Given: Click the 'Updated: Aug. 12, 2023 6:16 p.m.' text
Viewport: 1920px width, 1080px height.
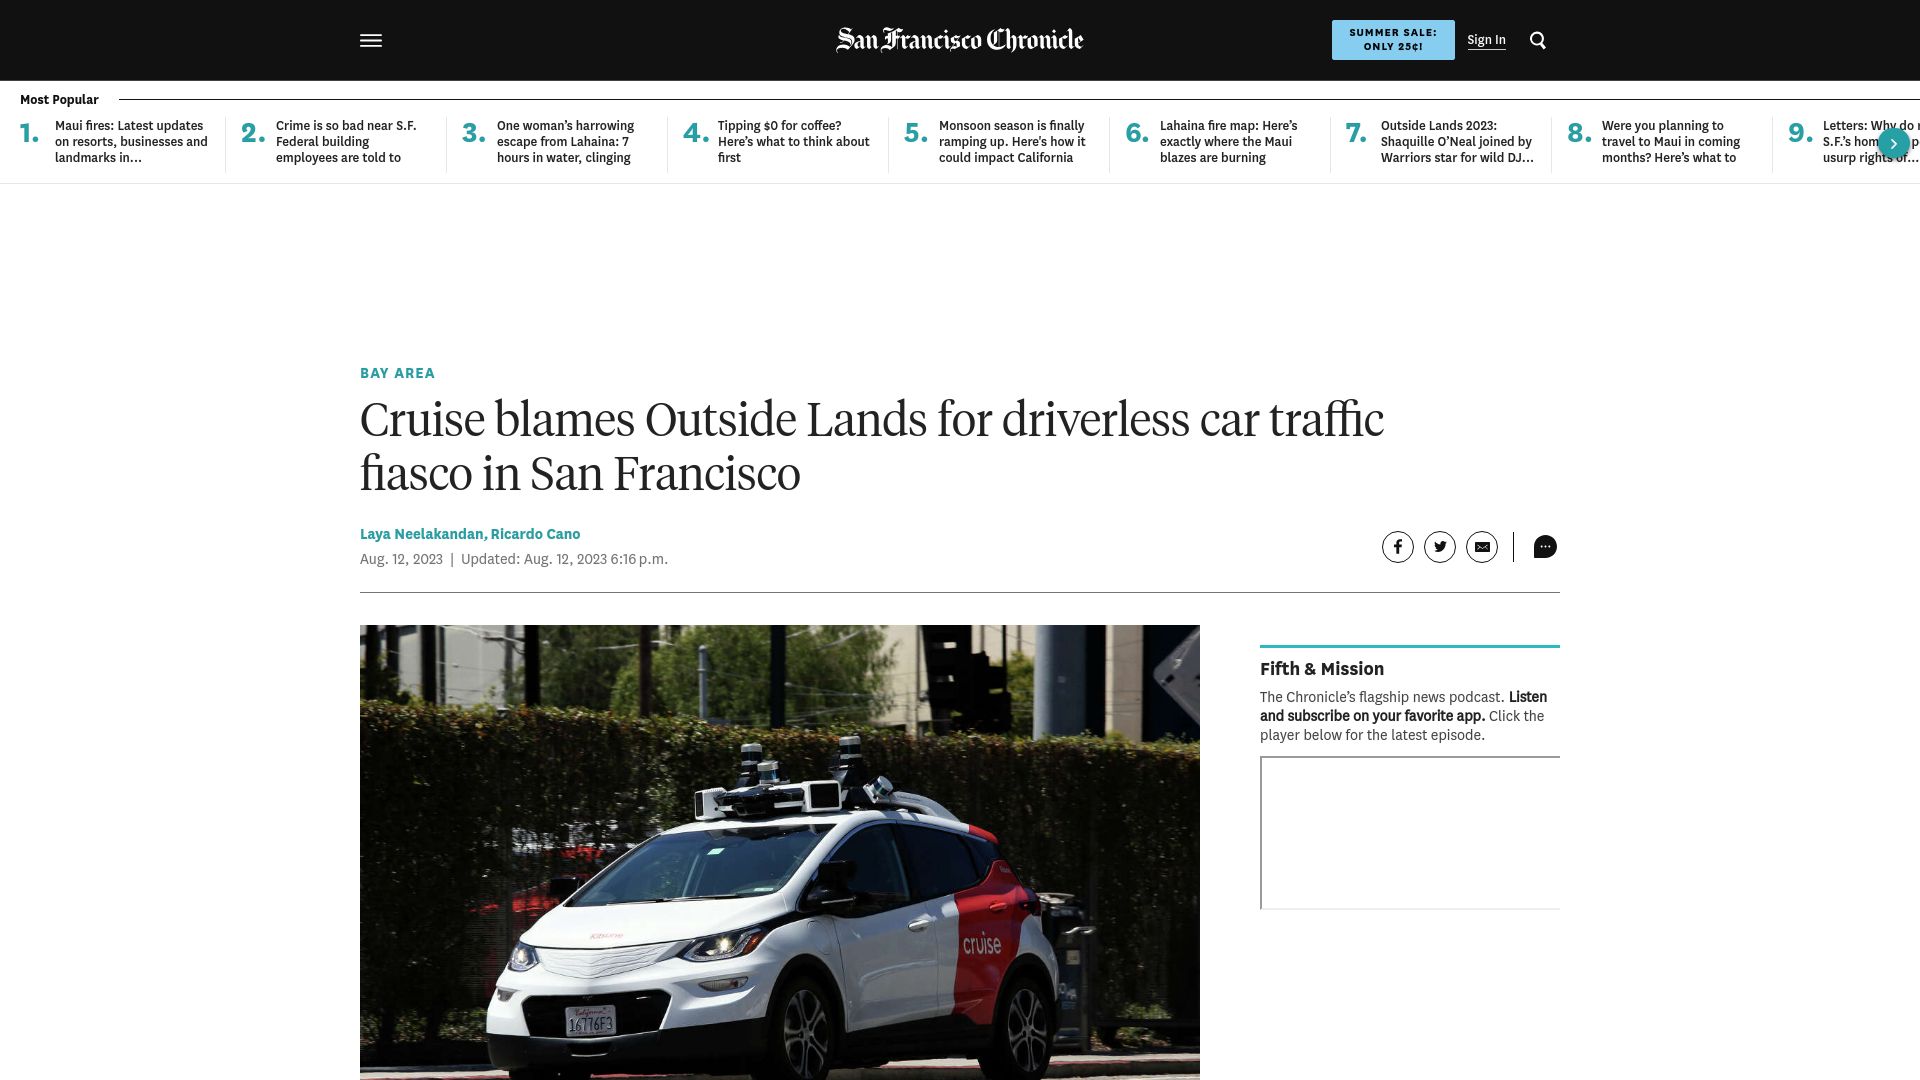Looking at the screenshot, I should pos(564,559).
